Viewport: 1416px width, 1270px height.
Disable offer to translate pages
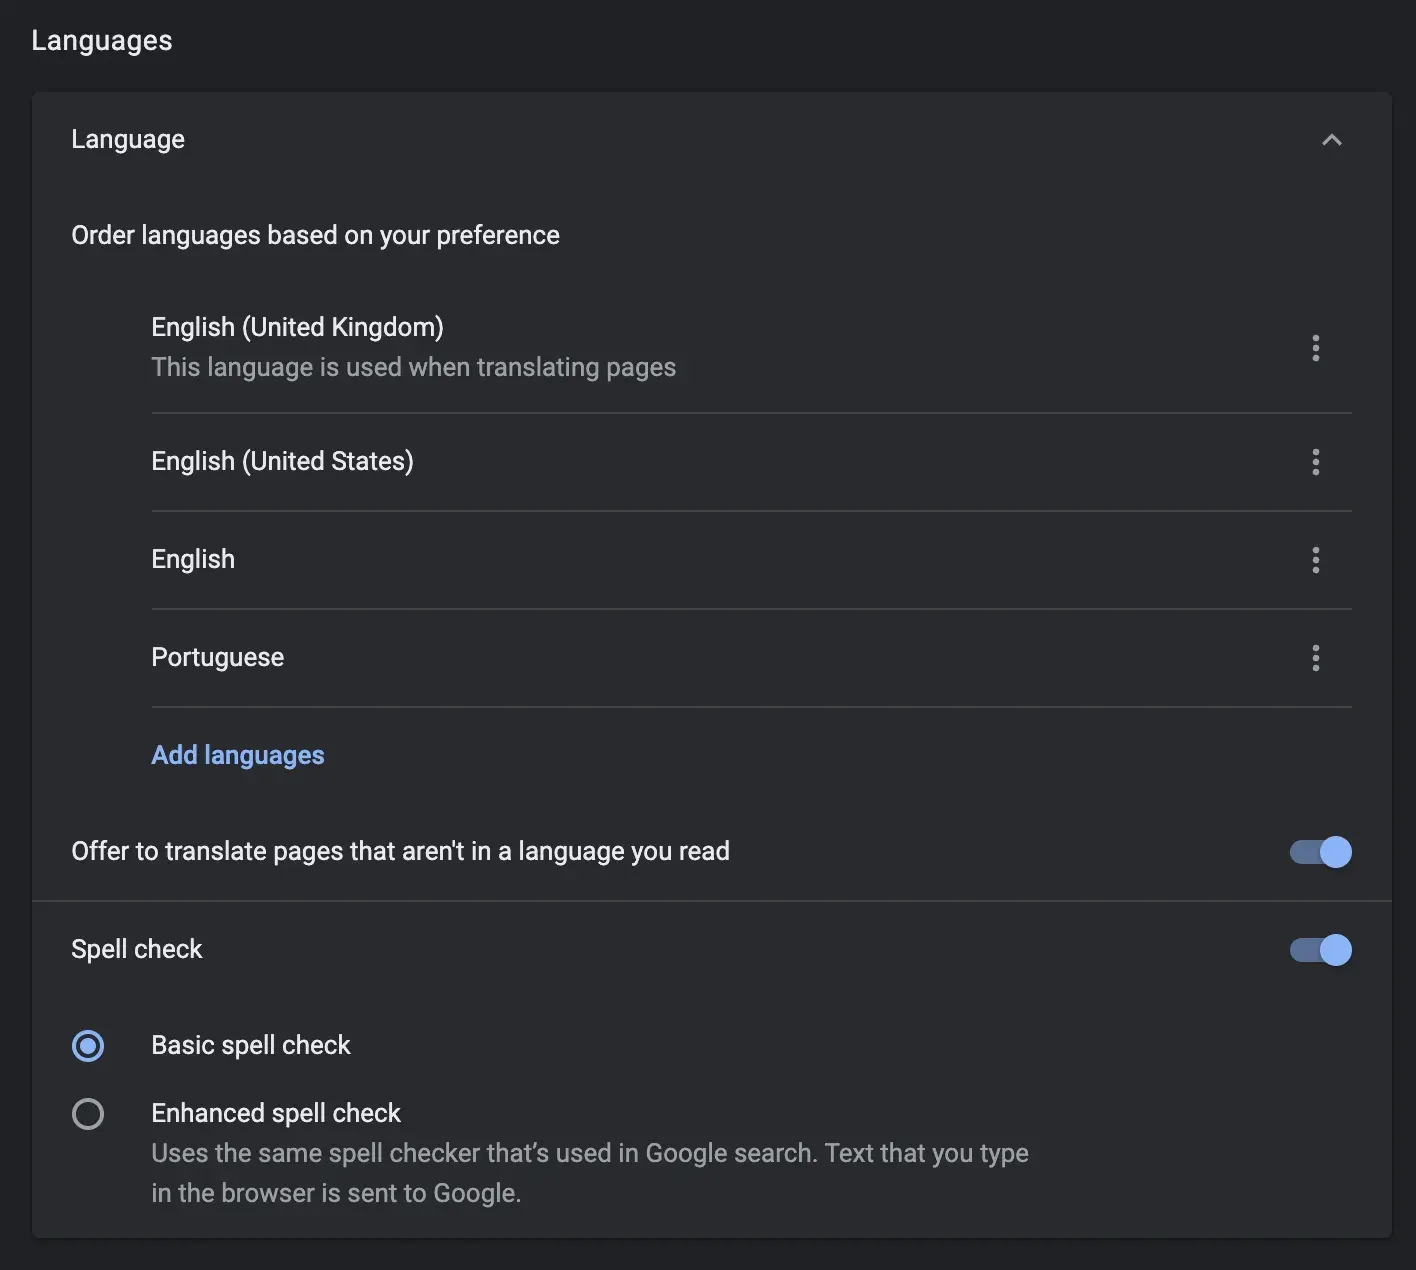coord(1319,851)
